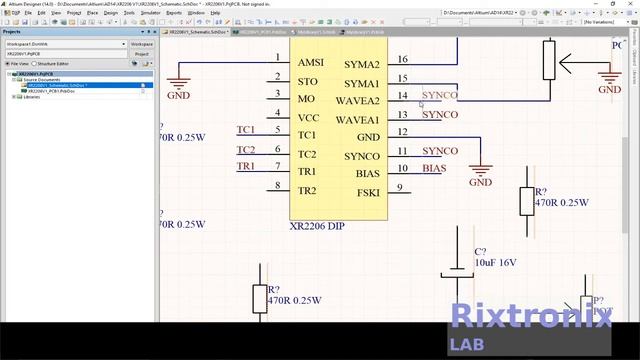The height and width of the screenshot is (360, 640).
Task: Click the Print toolbar icon
Action: (x=36, y=22)
